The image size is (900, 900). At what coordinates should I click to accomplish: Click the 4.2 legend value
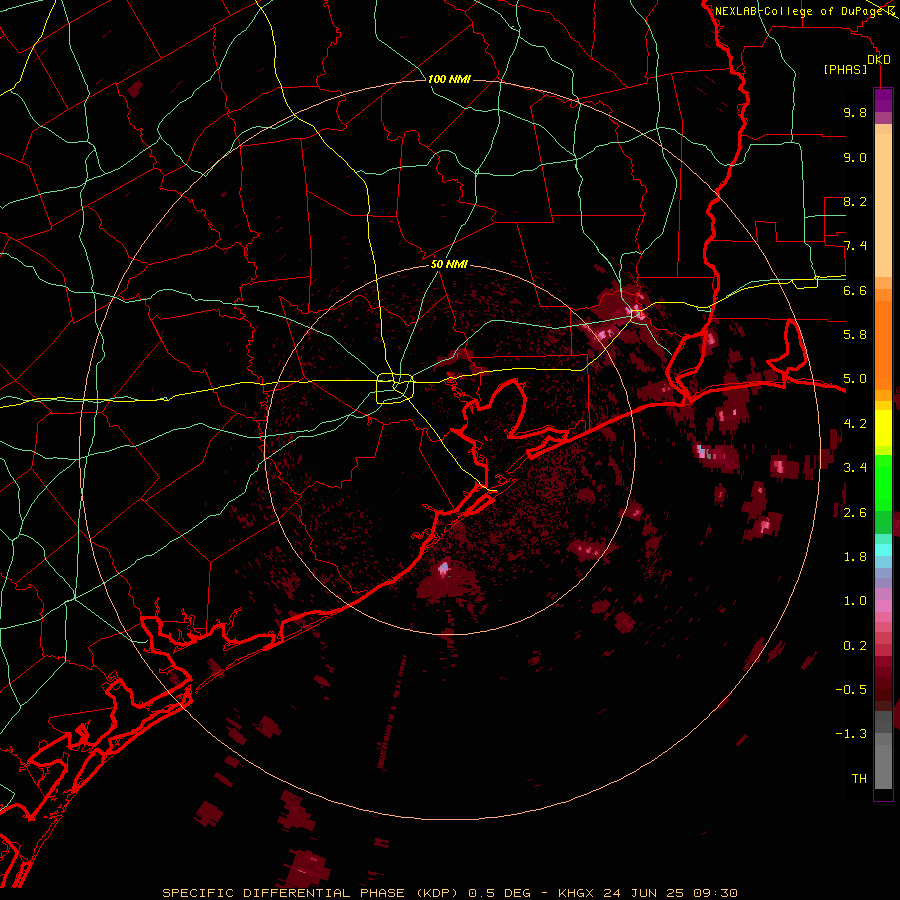[x=855, y=424]
